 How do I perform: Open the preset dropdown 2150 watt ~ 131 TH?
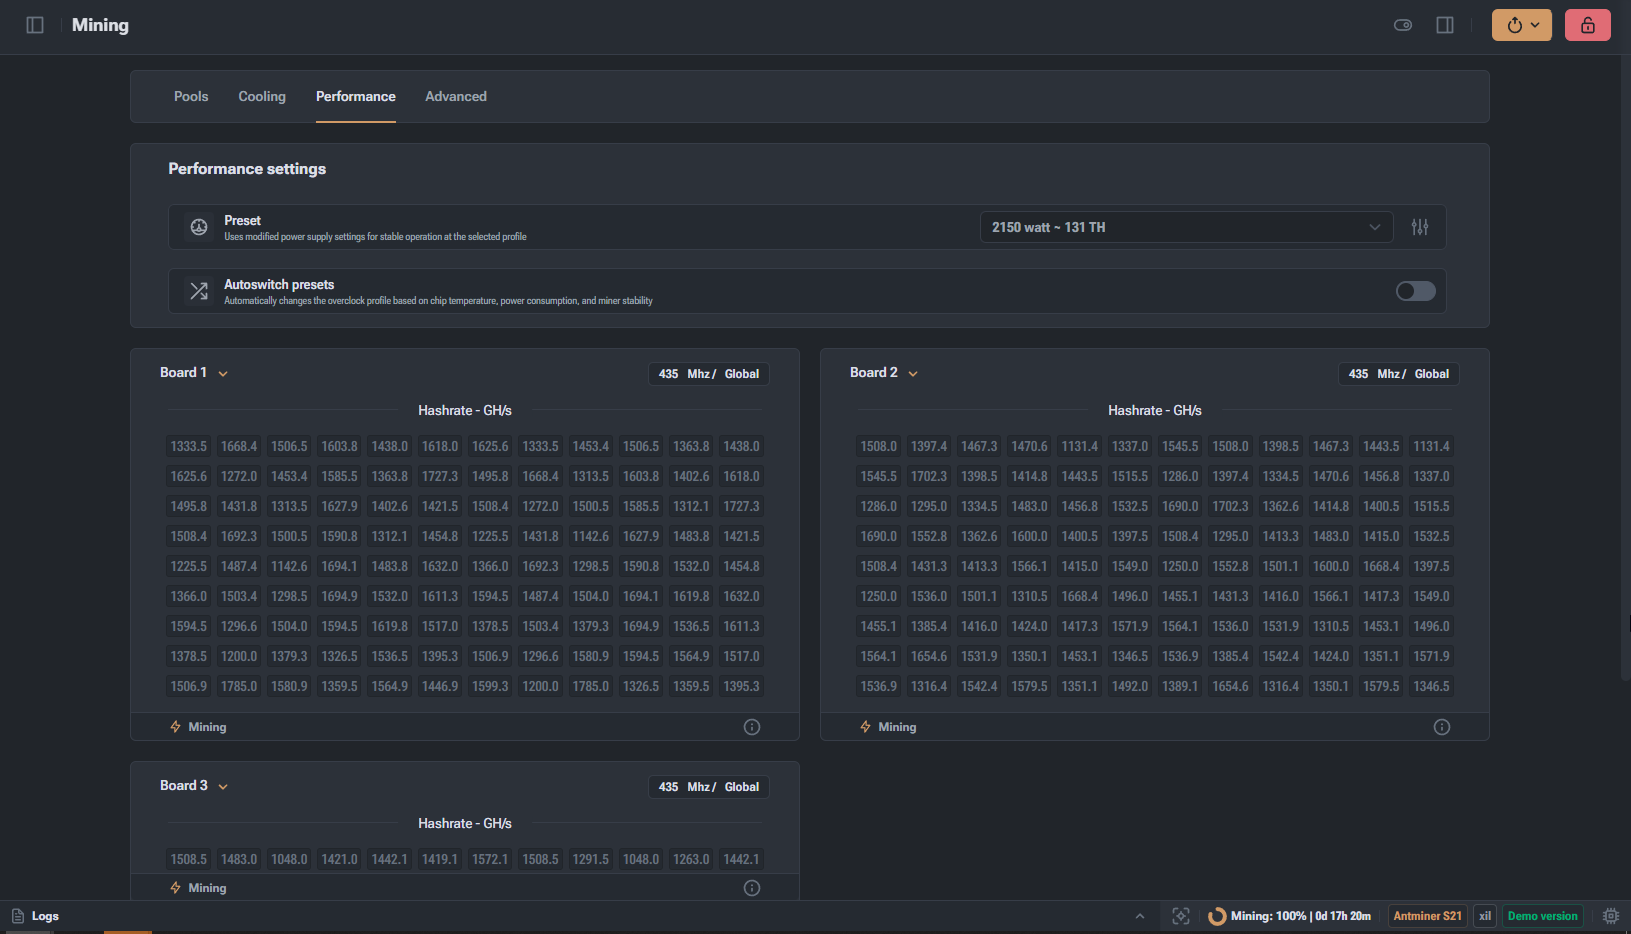tap(1187, 227)
